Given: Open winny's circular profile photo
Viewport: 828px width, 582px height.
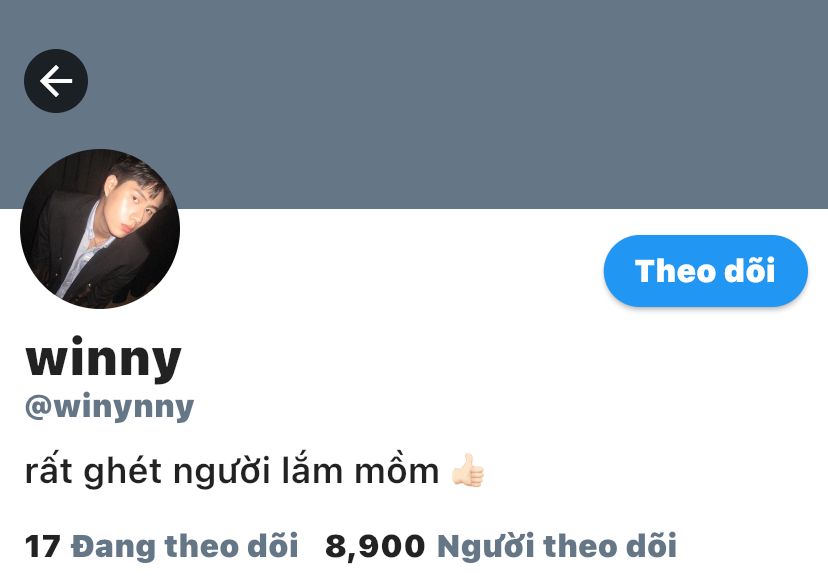Looking at the screenshot, I should [x=100, y=229].
